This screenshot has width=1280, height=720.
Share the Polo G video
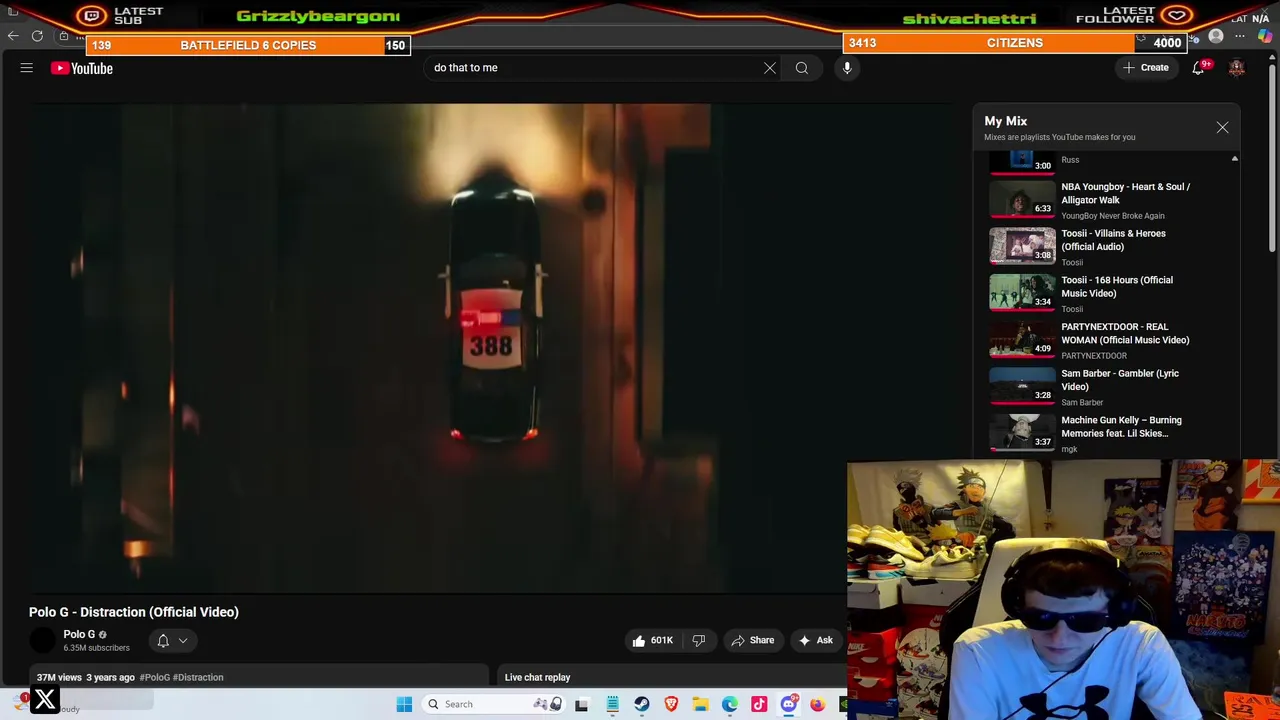pos(752,640)
